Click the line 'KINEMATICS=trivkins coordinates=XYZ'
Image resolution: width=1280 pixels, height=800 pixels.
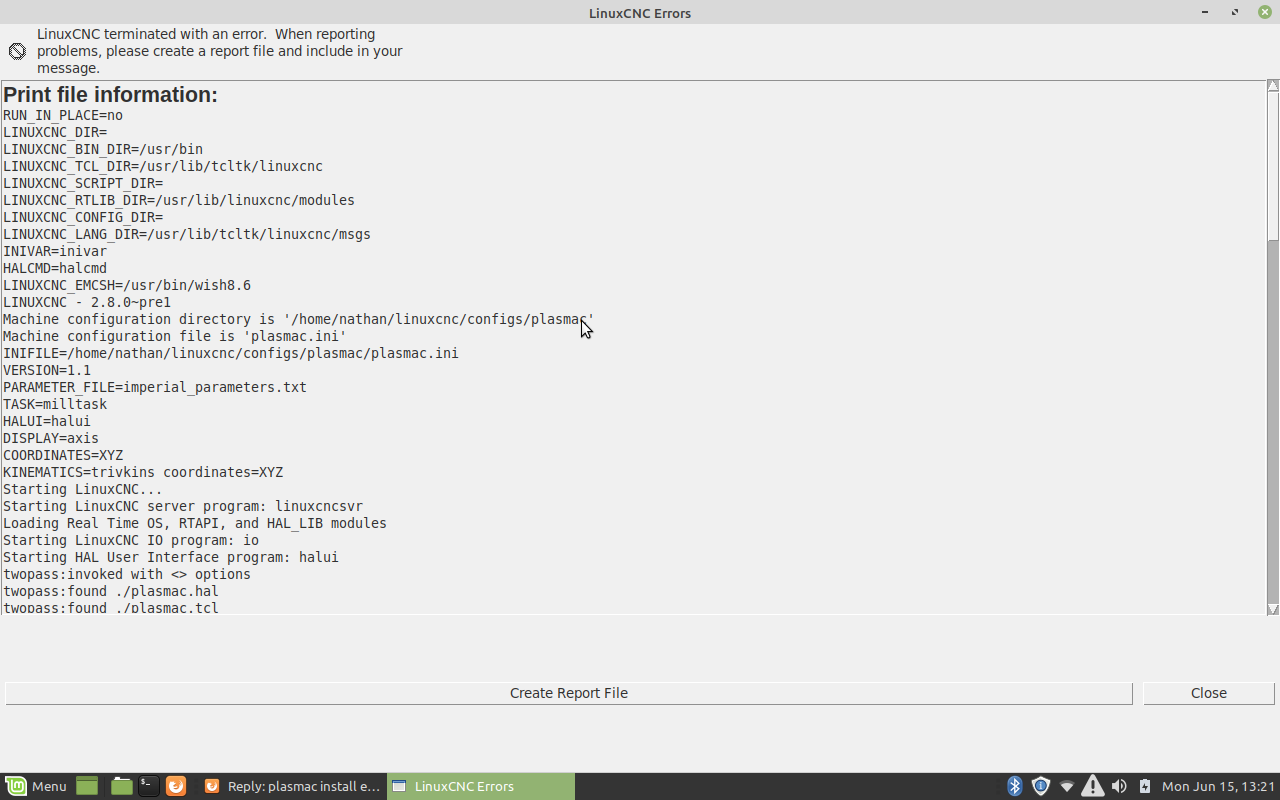point(143,472)
